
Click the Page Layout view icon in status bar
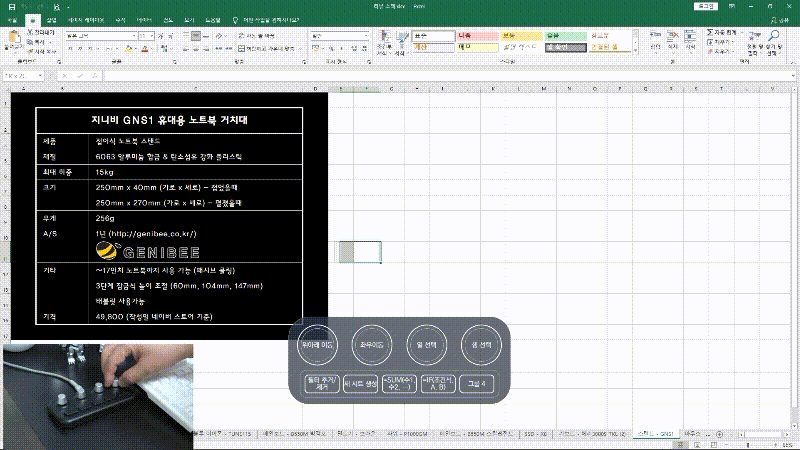click(697, 445)
